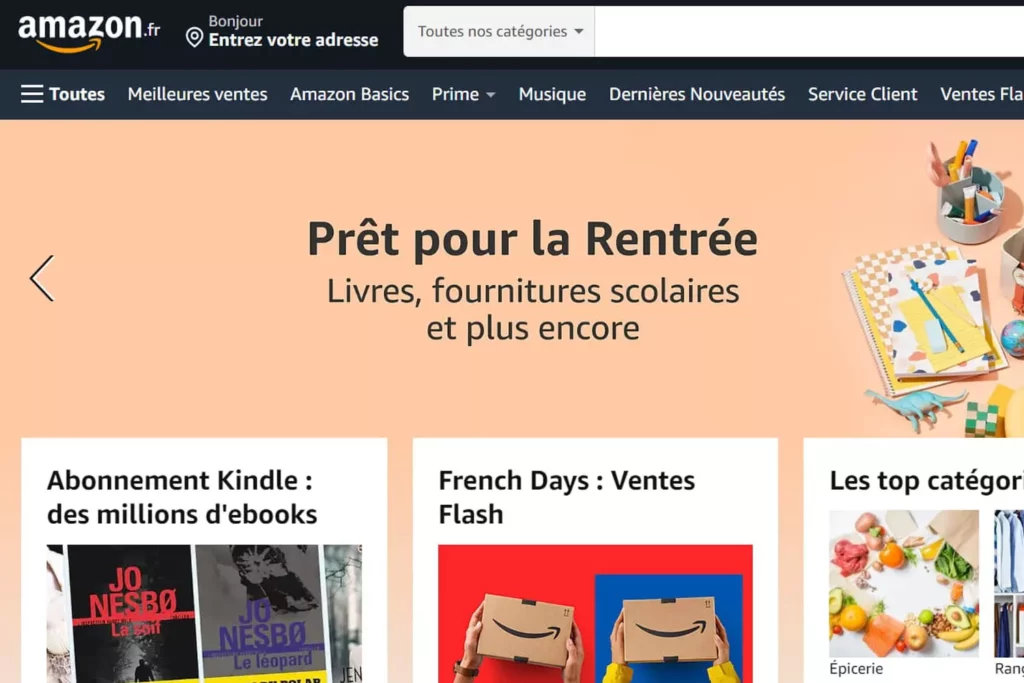Open Ventes Flash in the navigation bar
Screen dimensions: 1024x683
pyautogui.click(x=982, y=94)
